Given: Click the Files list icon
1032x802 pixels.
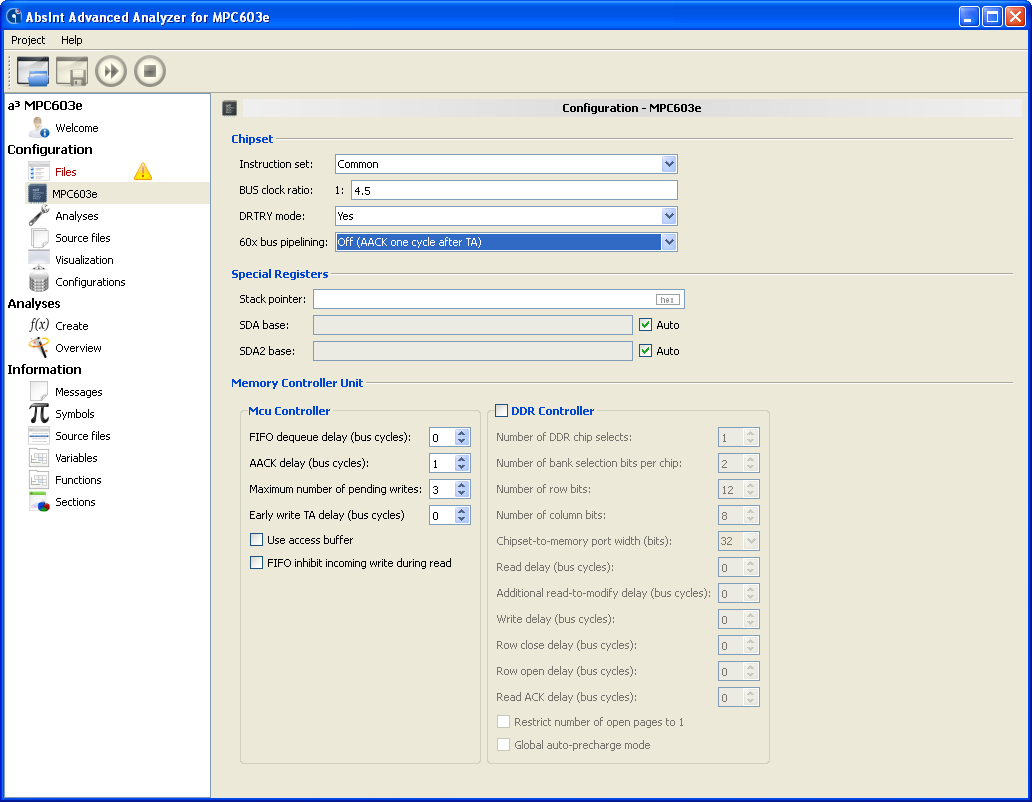Looking at the screenshot, I should [x=39, y=172].
